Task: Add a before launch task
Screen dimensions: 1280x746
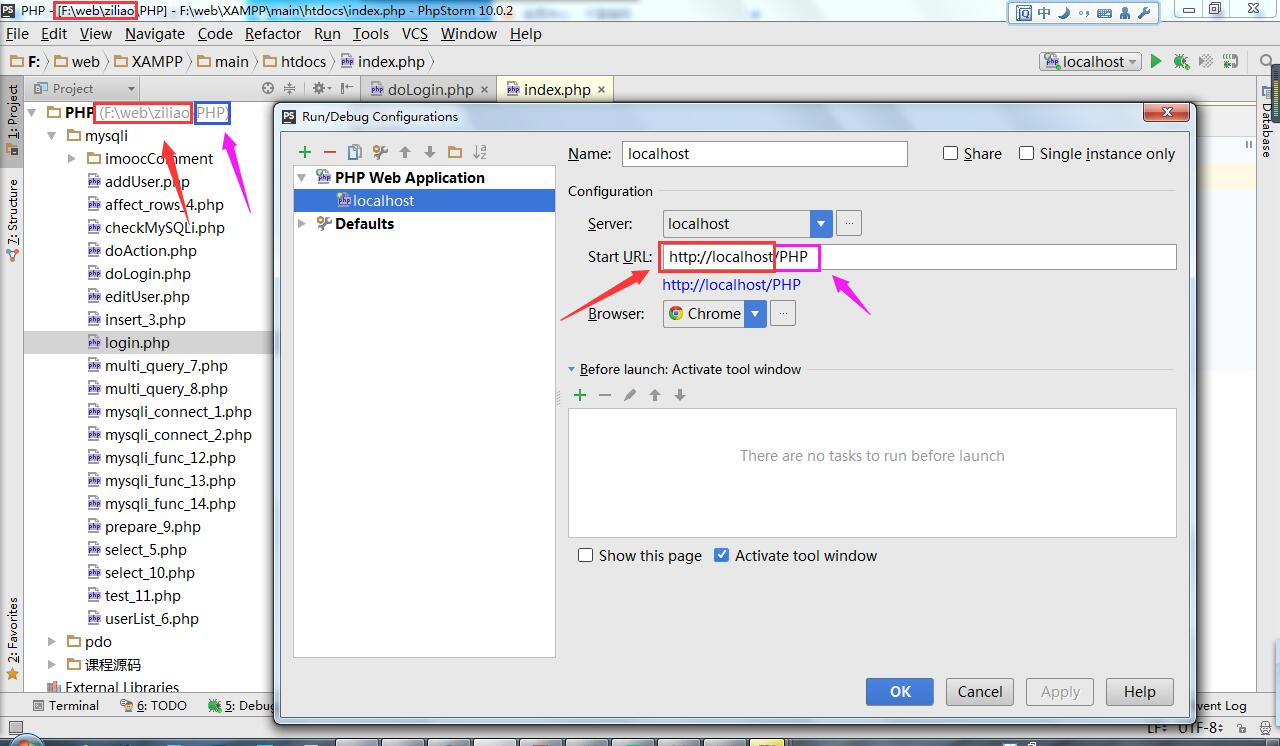Action: coord(579,395)
